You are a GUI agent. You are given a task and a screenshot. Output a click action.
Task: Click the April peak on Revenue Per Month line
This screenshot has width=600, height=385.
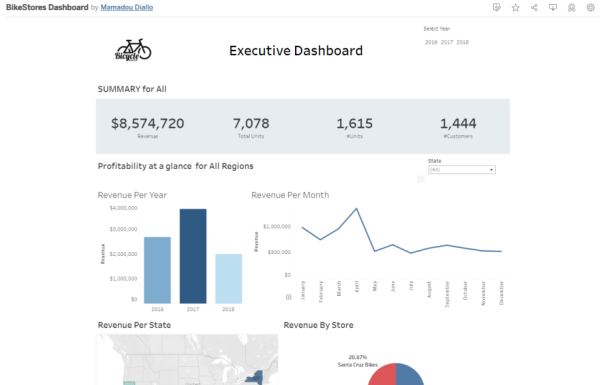[x=357, y=209]
